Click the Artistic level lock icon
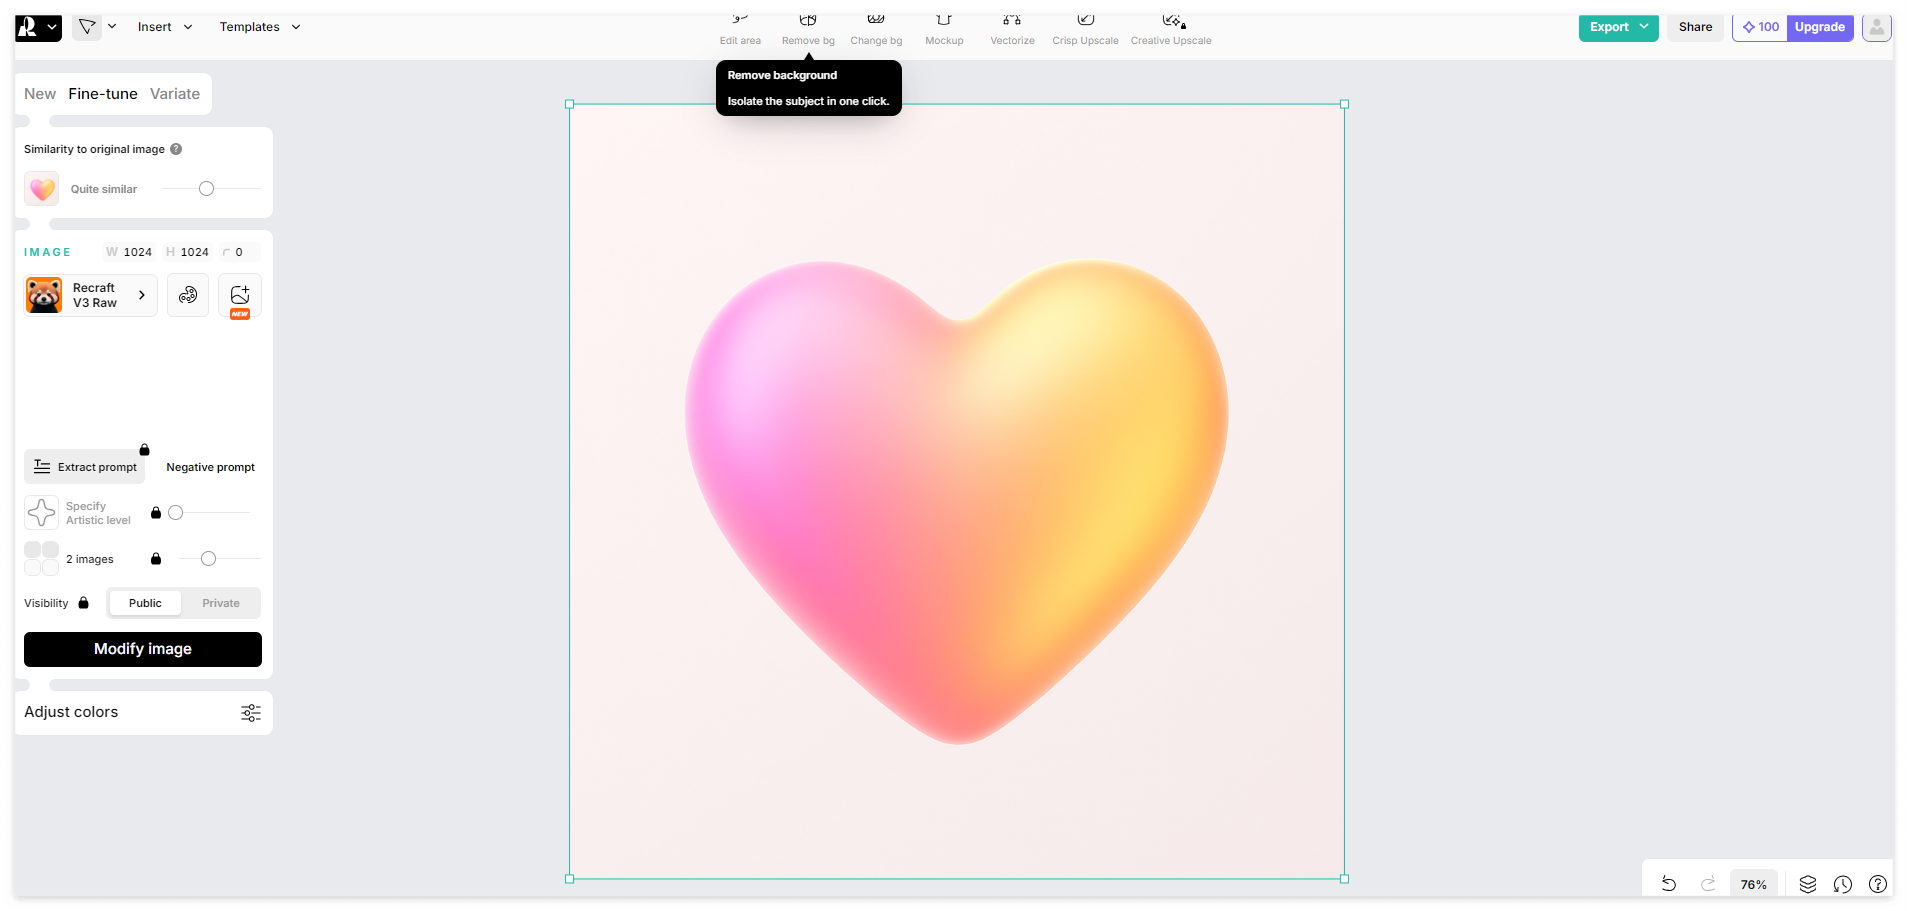 click(x=156, y=513)
